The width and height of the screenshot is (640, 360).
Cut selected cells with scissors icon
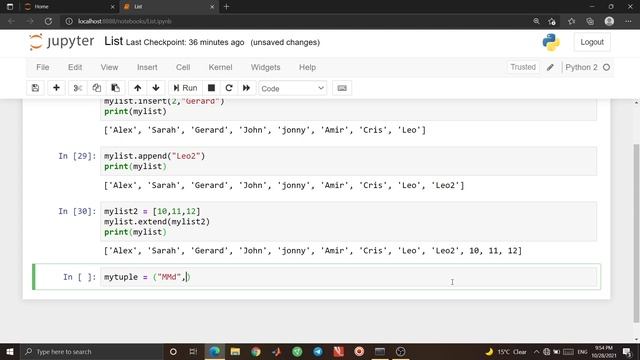[x=78, y=88]
